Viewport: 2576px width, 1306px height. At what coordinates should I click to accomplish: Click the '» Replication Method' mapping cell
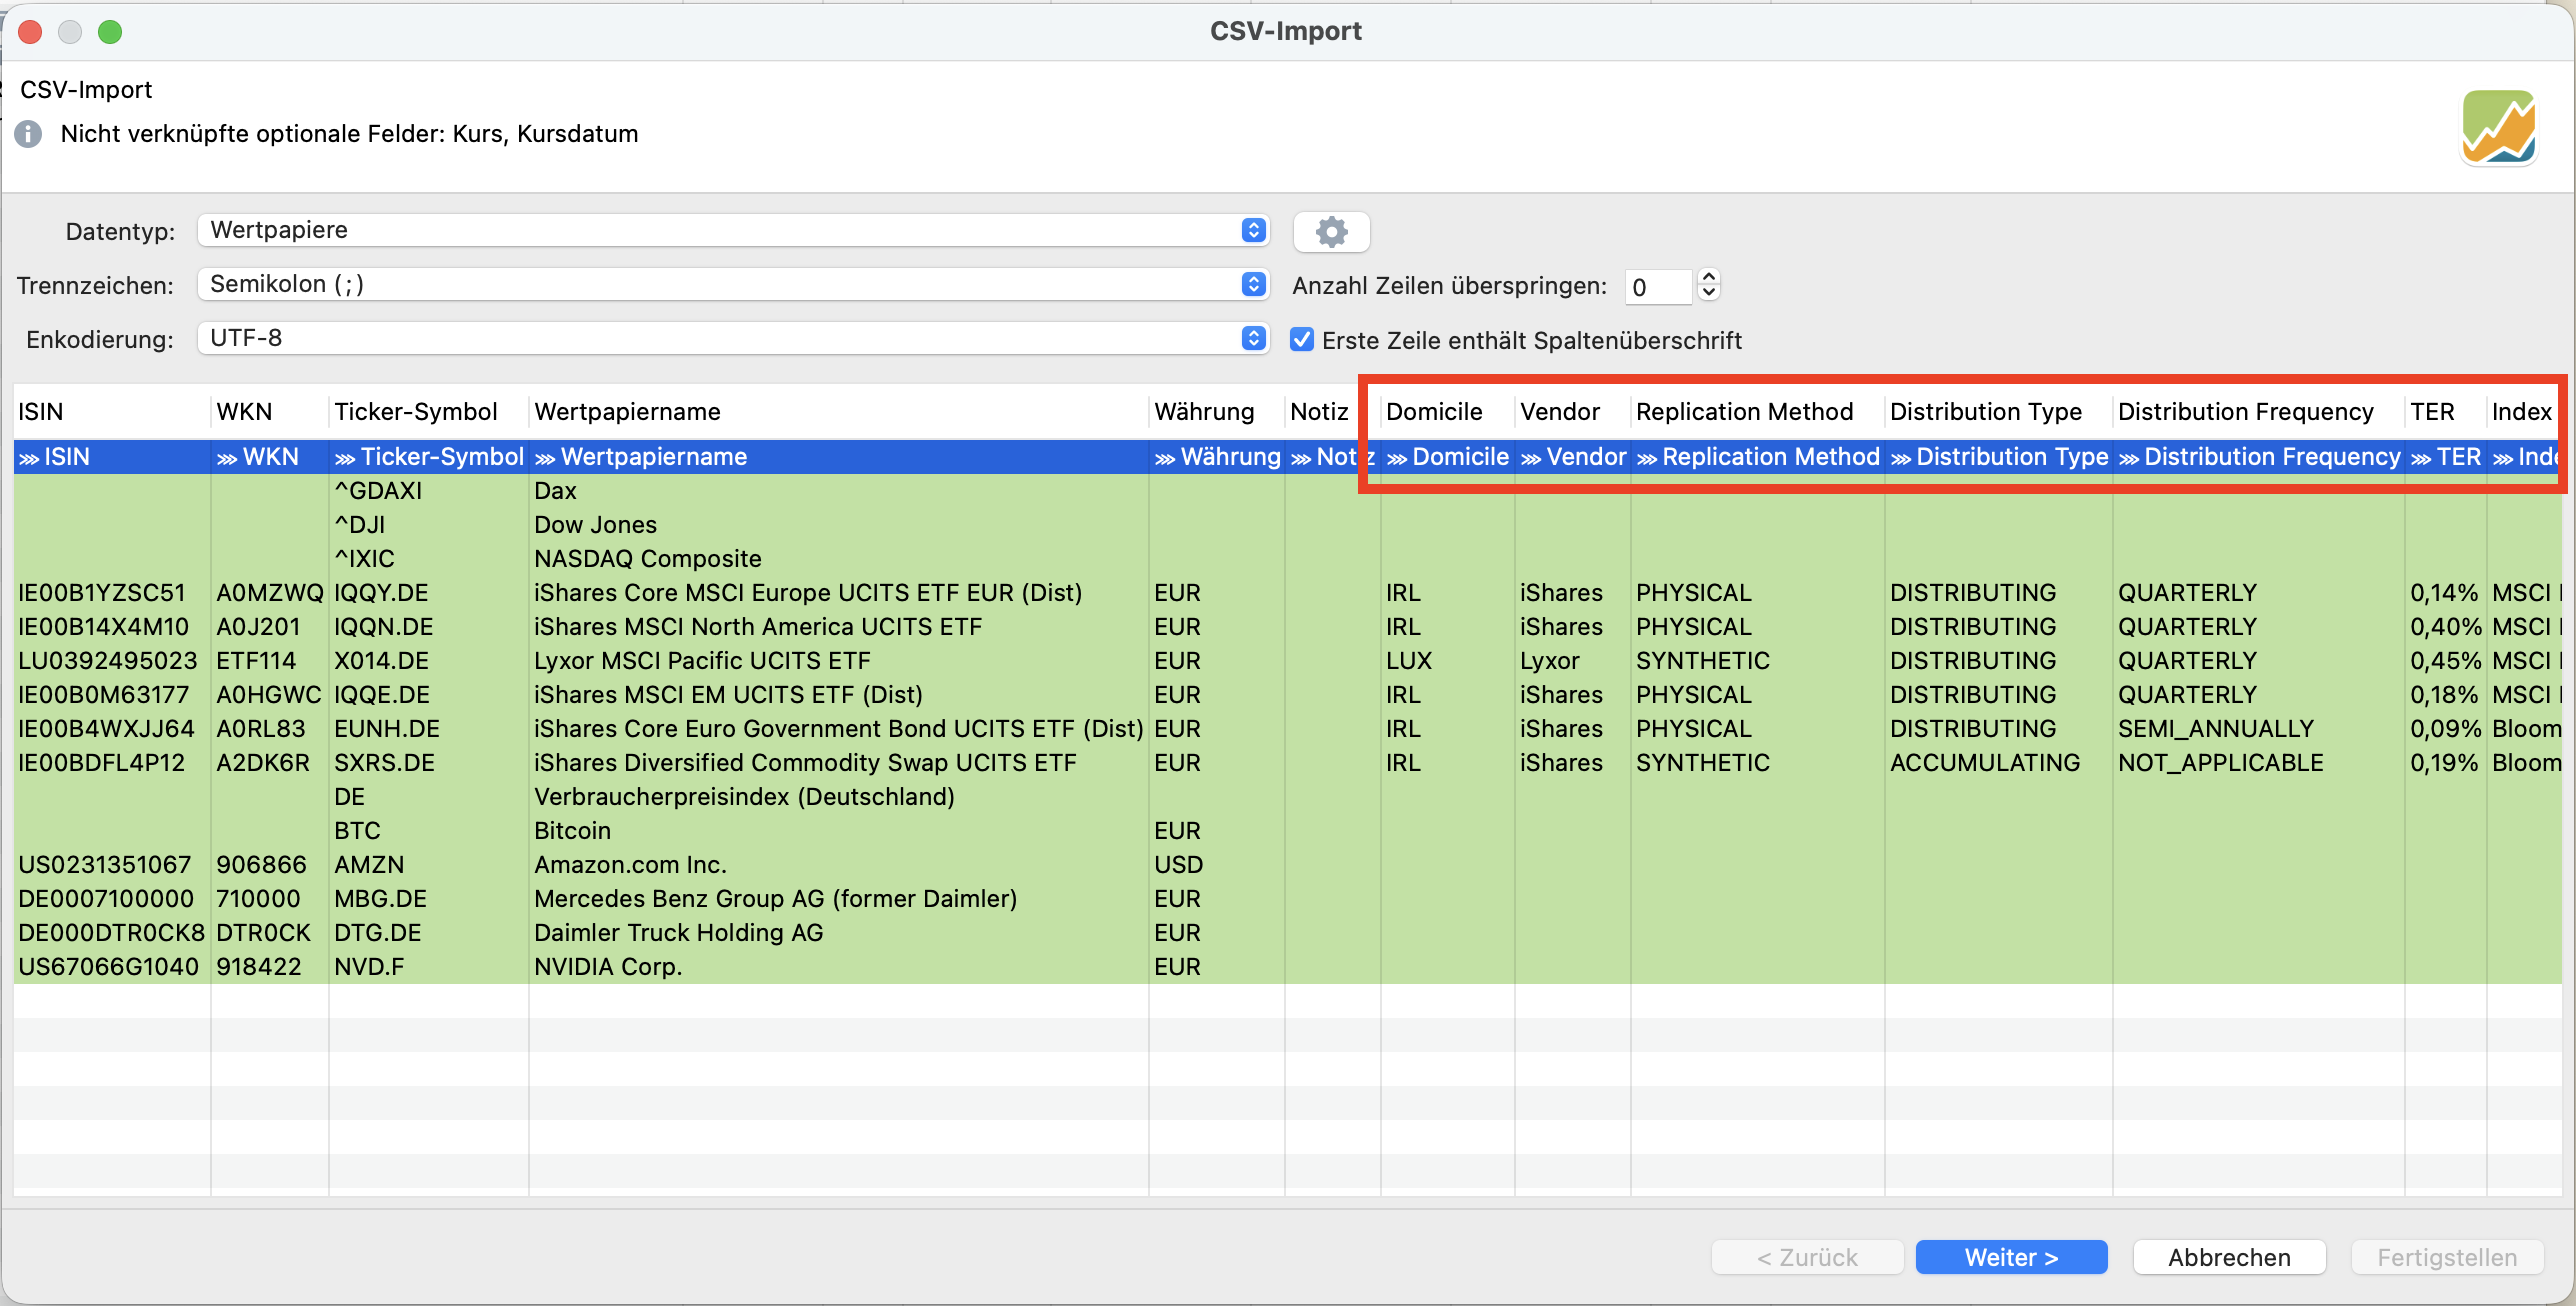(1758, 457)
